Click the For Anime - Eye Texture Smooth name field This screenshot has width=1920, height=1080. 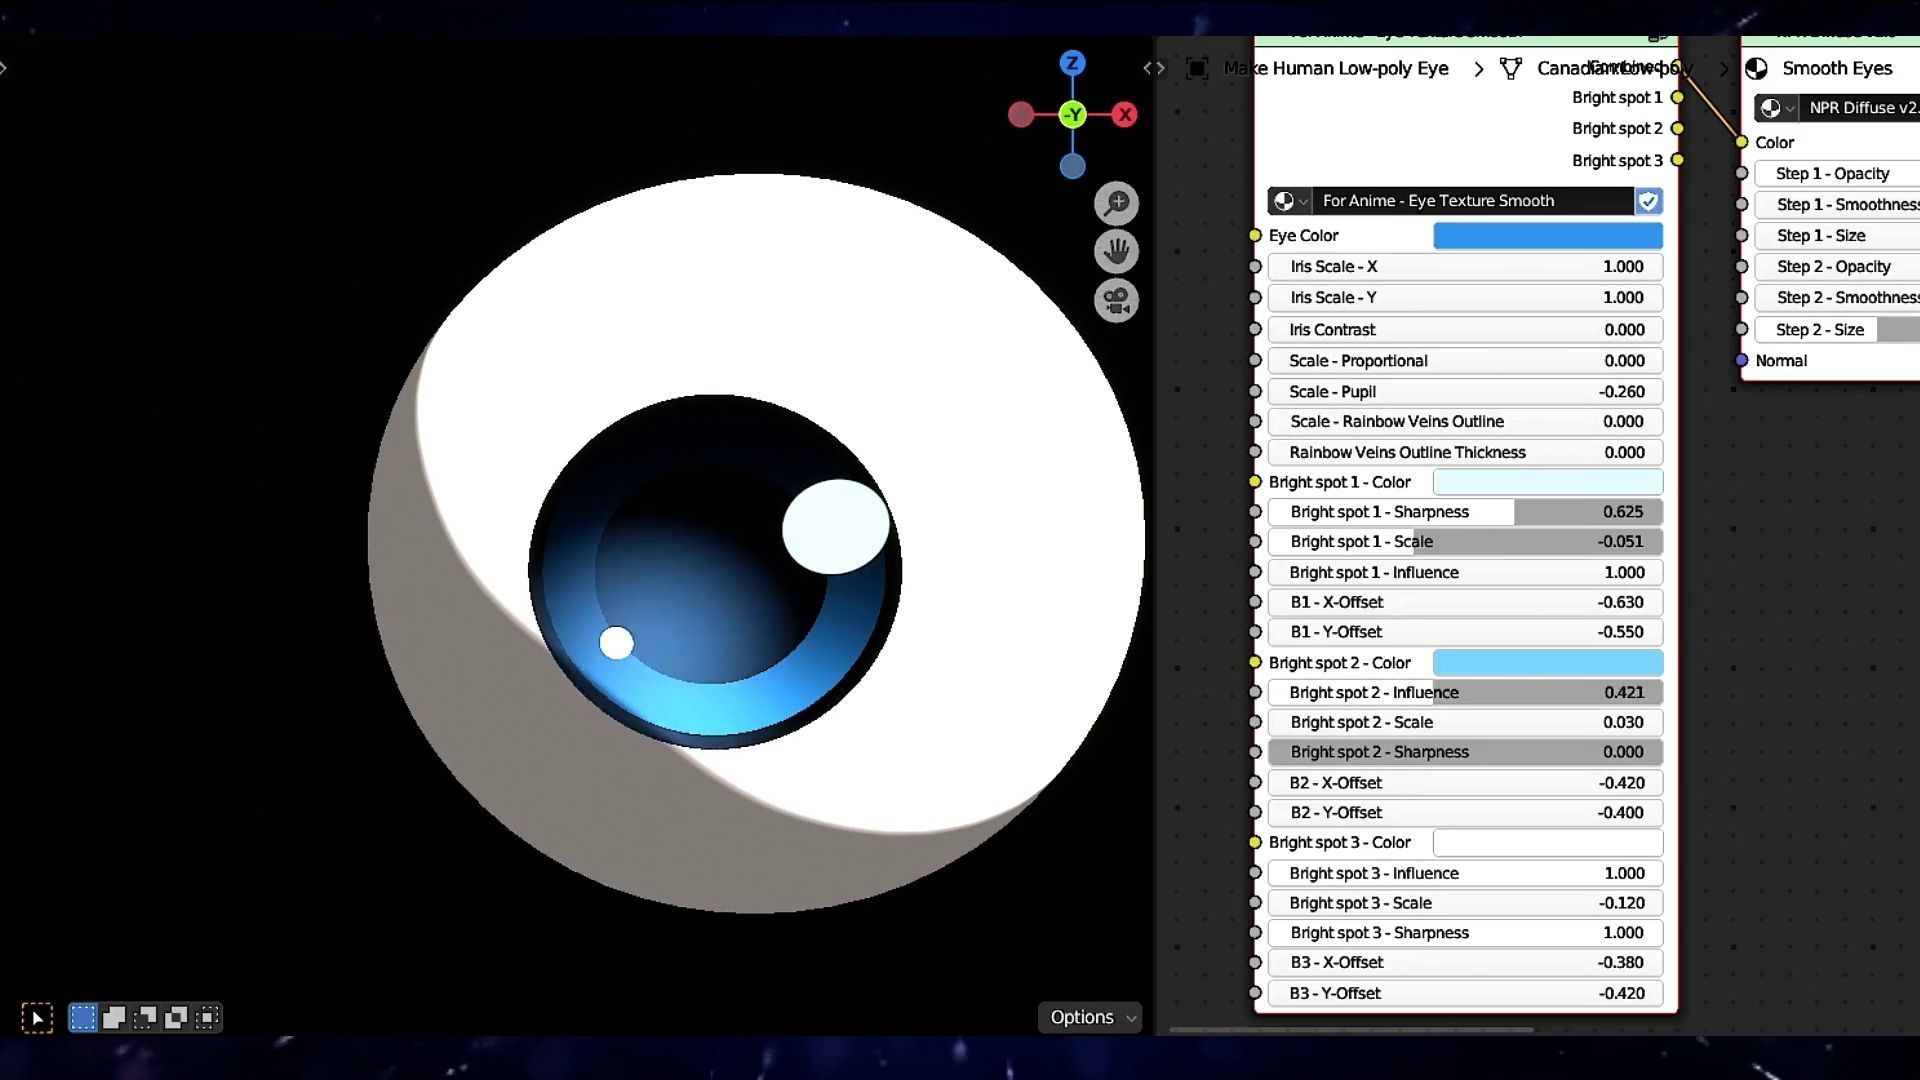coord(1473,201)
